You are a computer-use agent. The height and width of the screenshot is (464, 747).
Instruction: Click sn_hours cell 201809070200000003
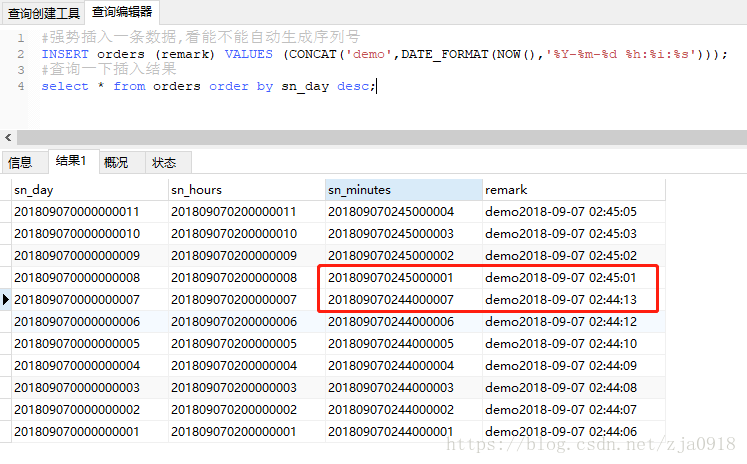pyautogui.click(x=247, y=387)
